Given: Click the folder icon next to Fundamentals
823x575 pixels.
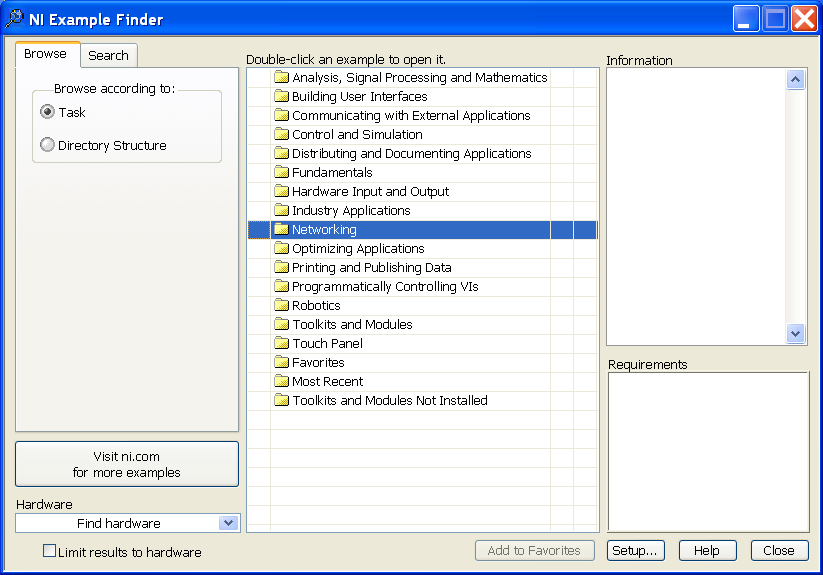Looking at the screenshot, I should [x=281, y=173].
